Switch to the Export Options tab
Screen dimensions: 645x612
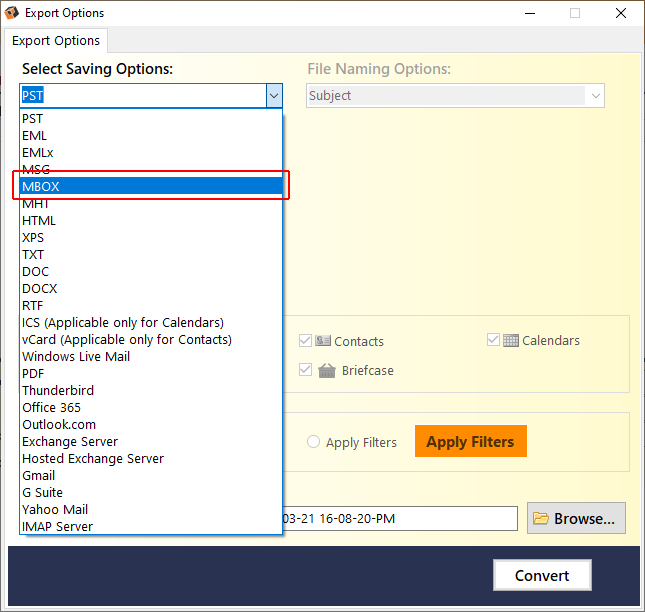tap(56, 41)
